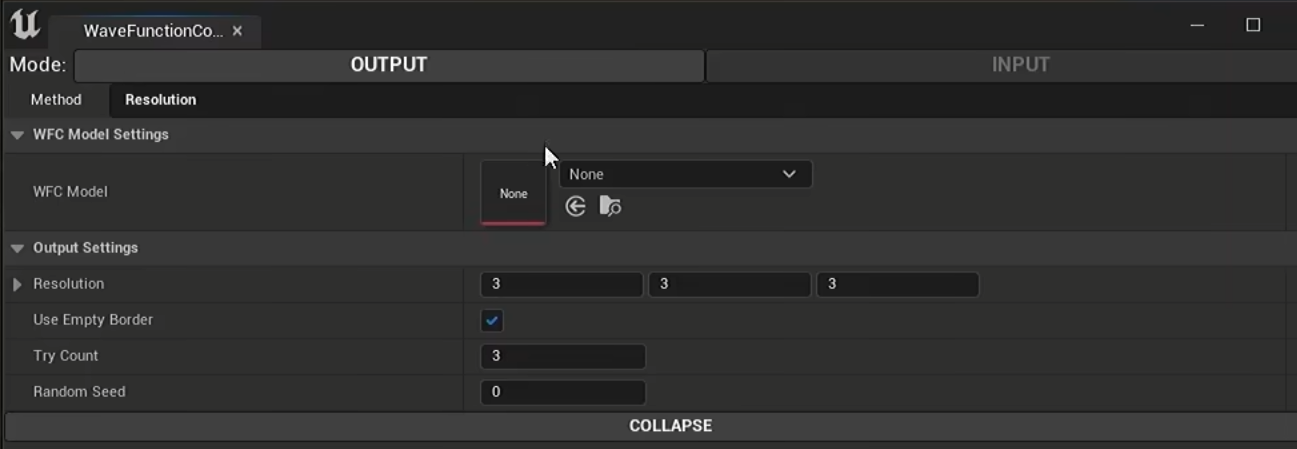Minimize the window
The height and width of the screenshot is (449, 1297).
(1197, 25)
